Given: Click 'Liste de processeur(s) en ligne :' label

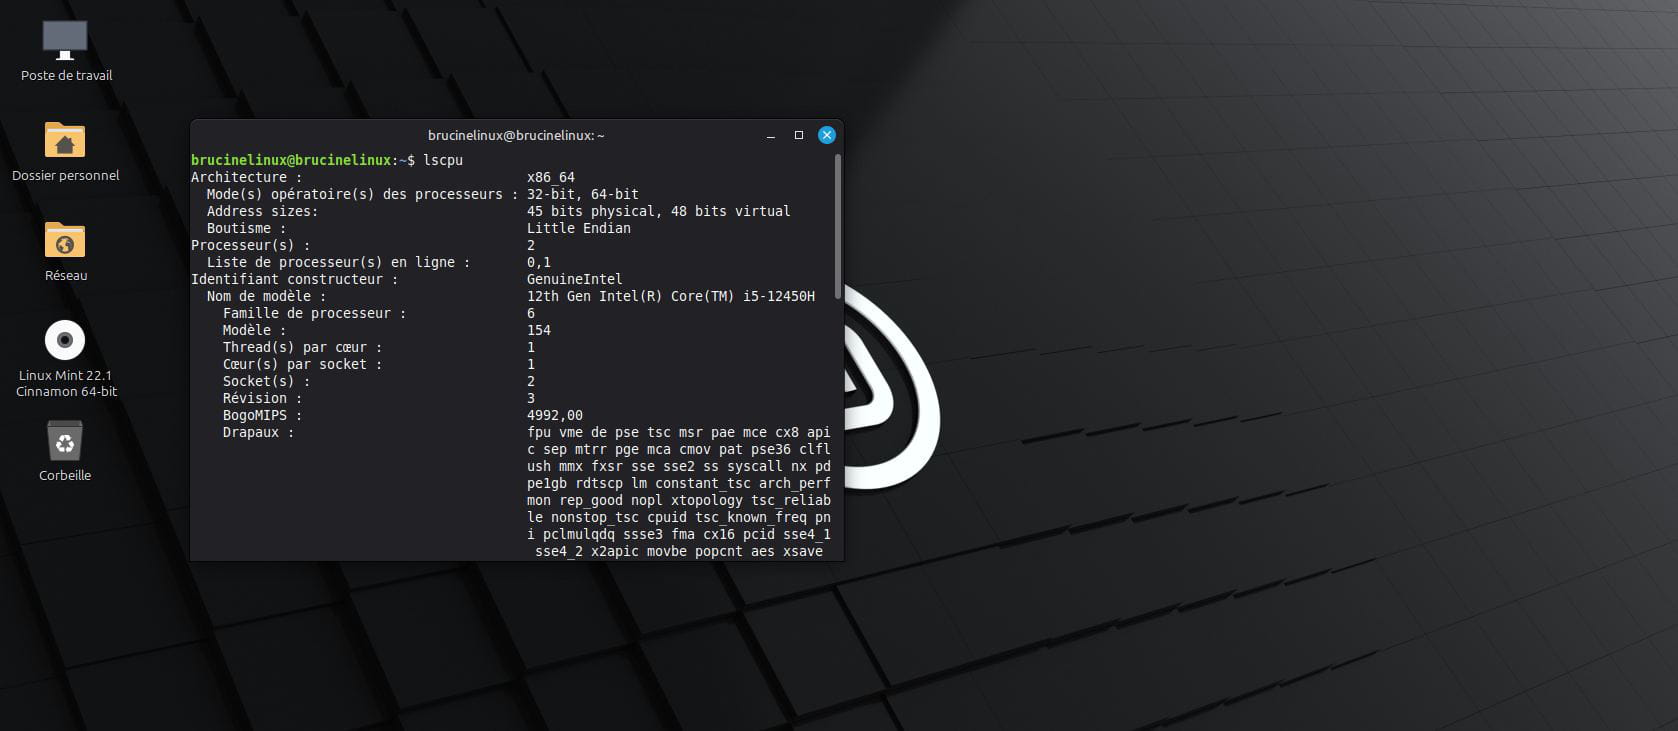Looking at the screenshot, I should 339,262.
